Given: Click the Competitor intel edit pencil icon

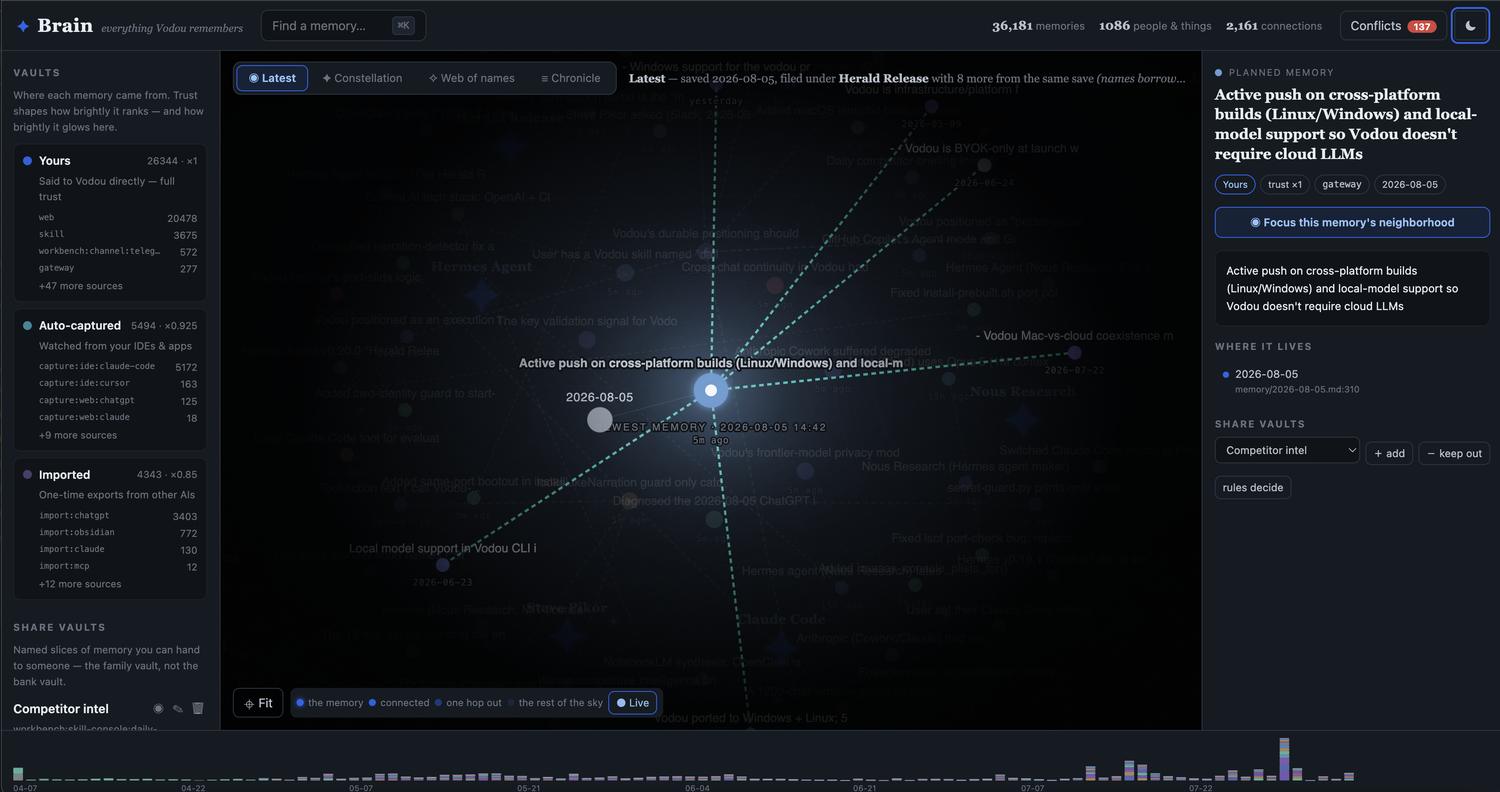Looking at the screenshot, I should 178,709.
